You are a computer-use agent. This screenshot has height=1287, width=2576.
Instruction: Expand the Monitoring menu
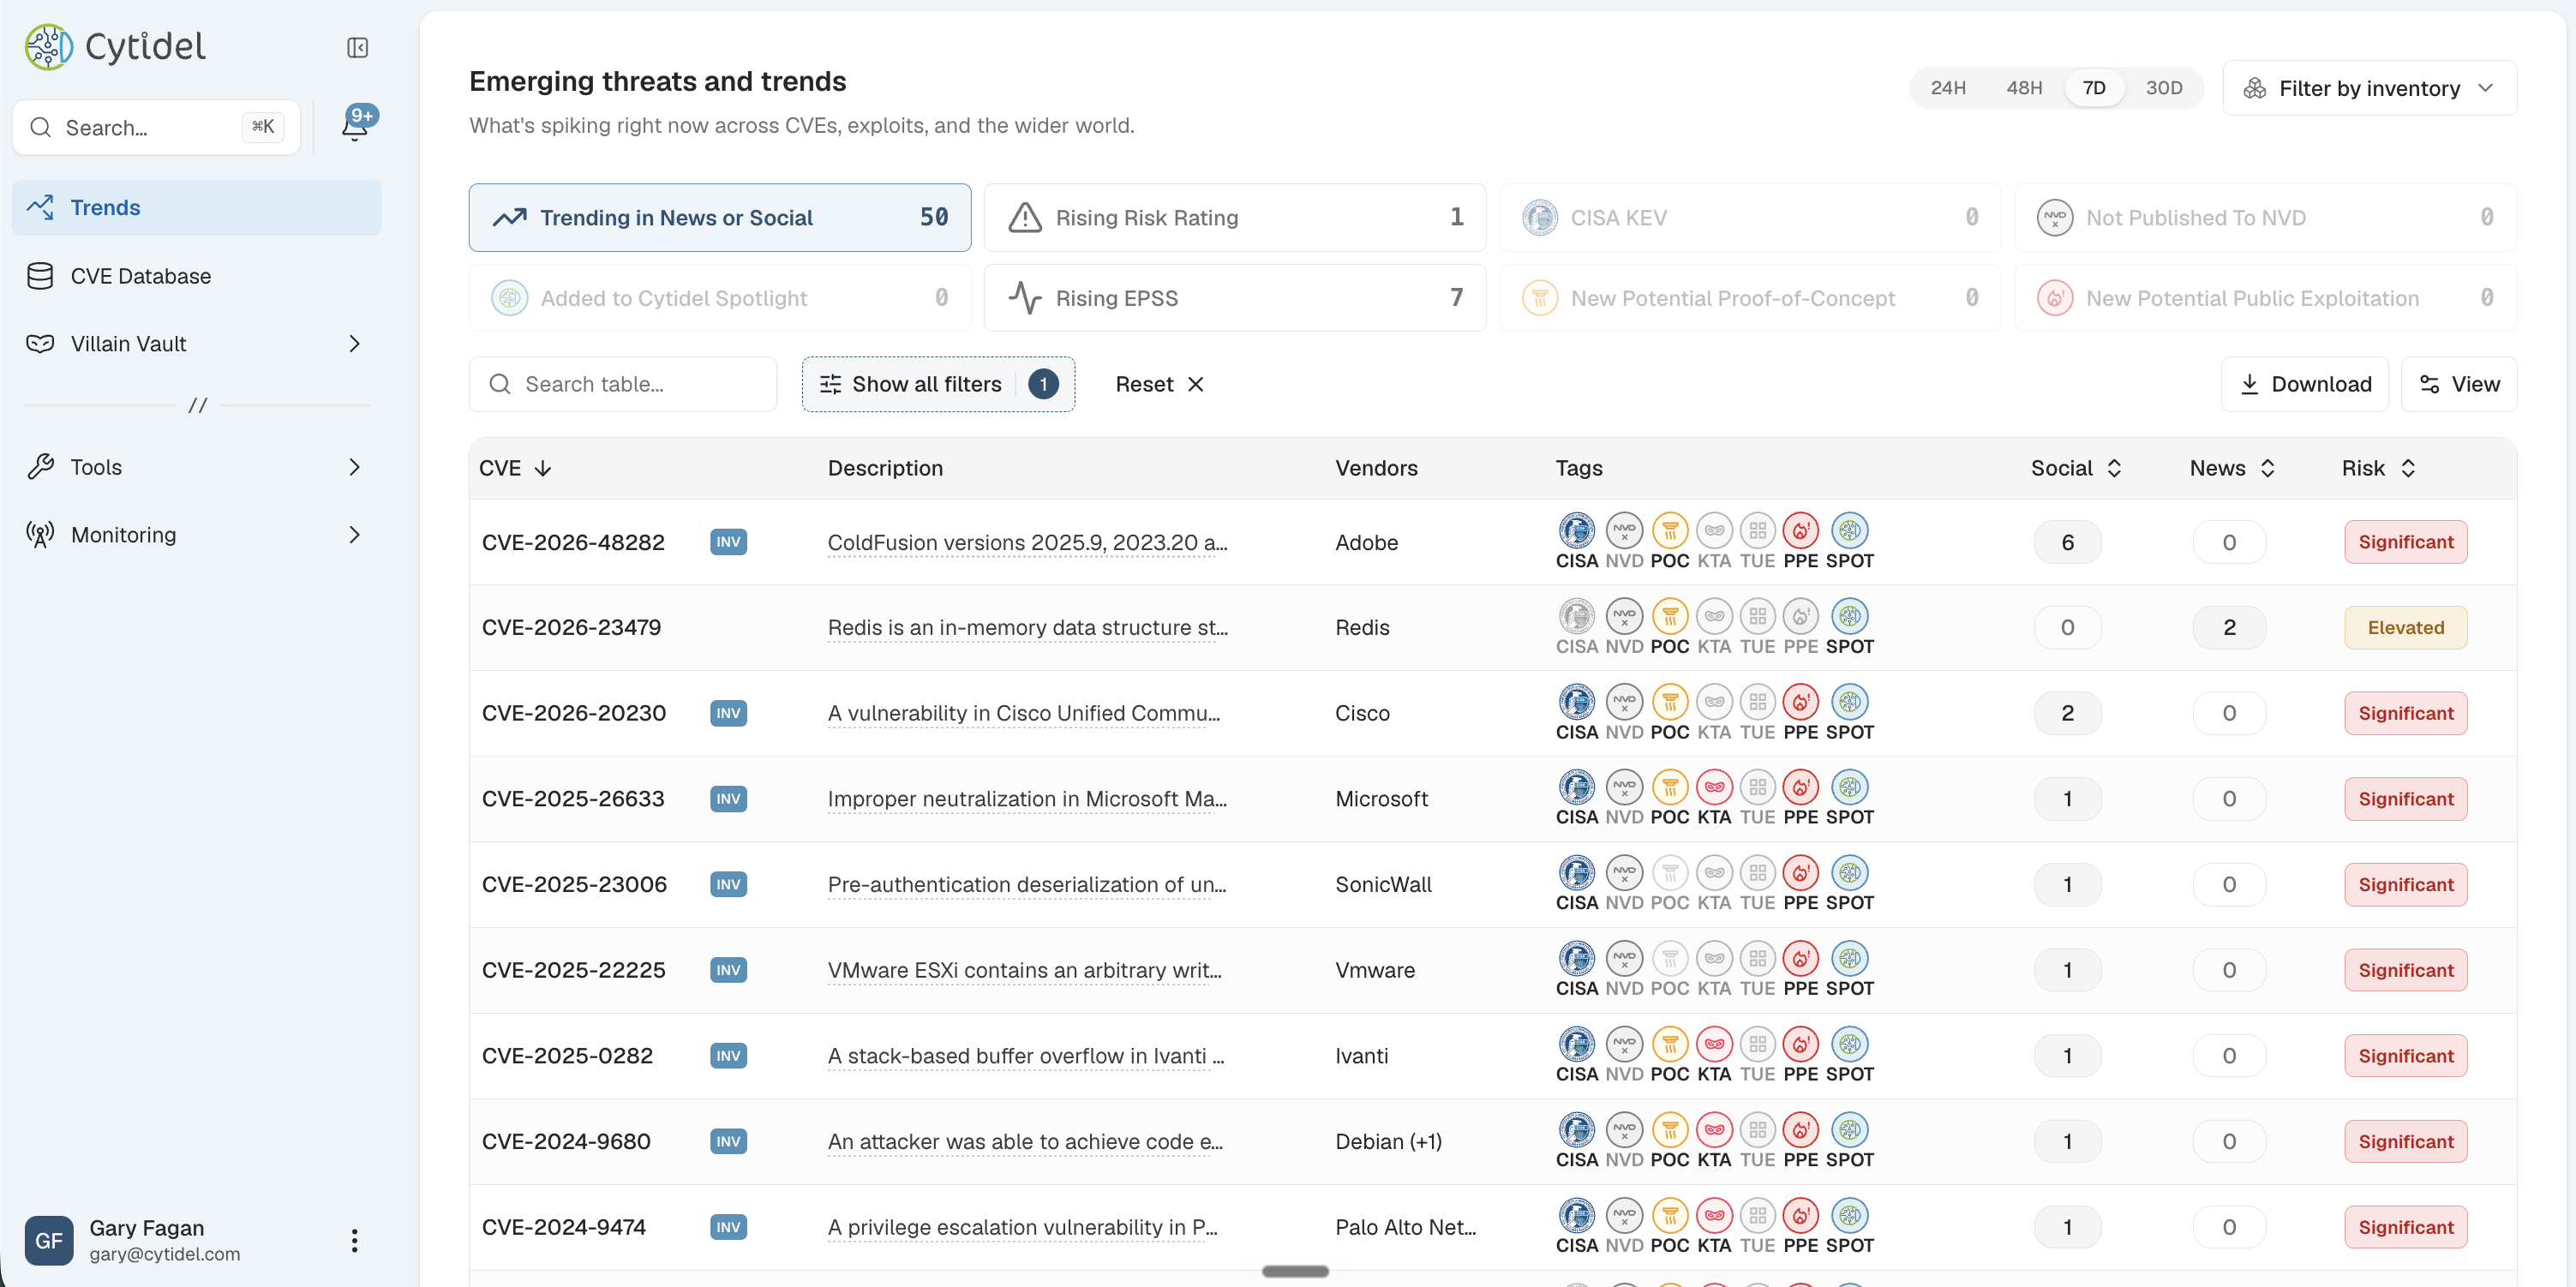point(197,535)
